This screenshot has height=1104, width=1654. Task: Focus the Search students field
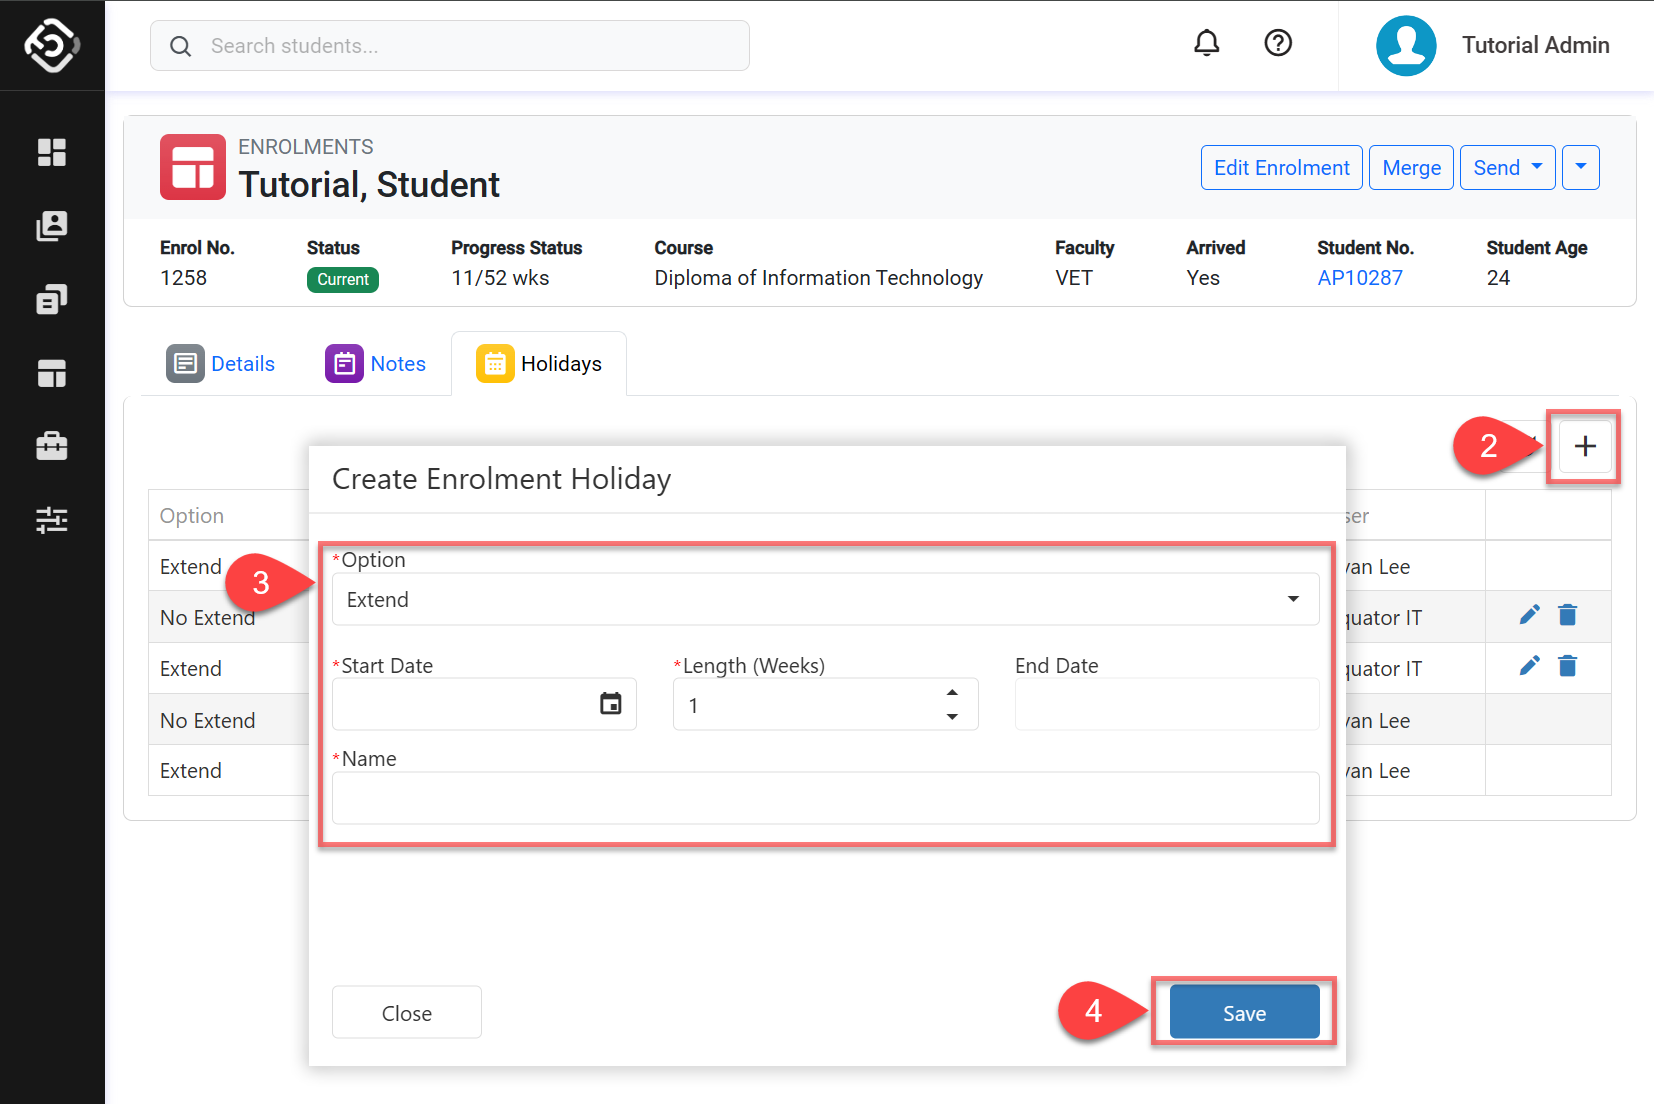click(450, 46)
